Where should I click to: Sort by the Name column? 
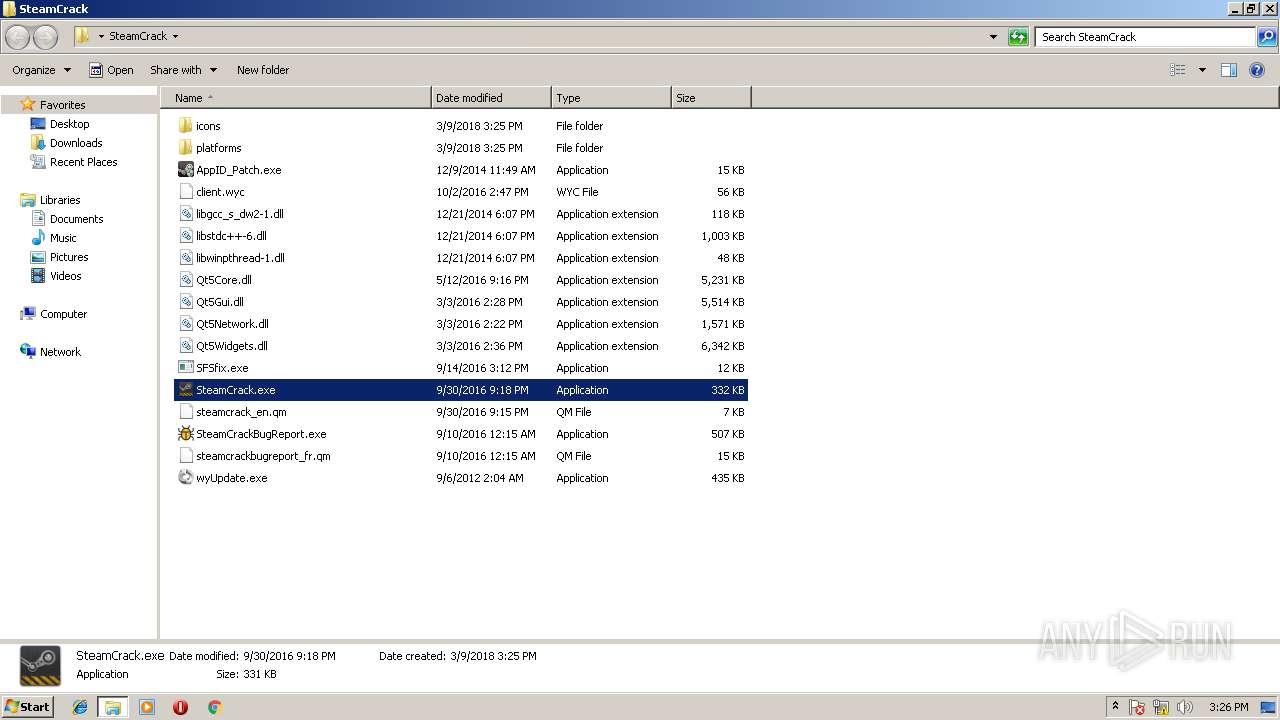[295, 98]
